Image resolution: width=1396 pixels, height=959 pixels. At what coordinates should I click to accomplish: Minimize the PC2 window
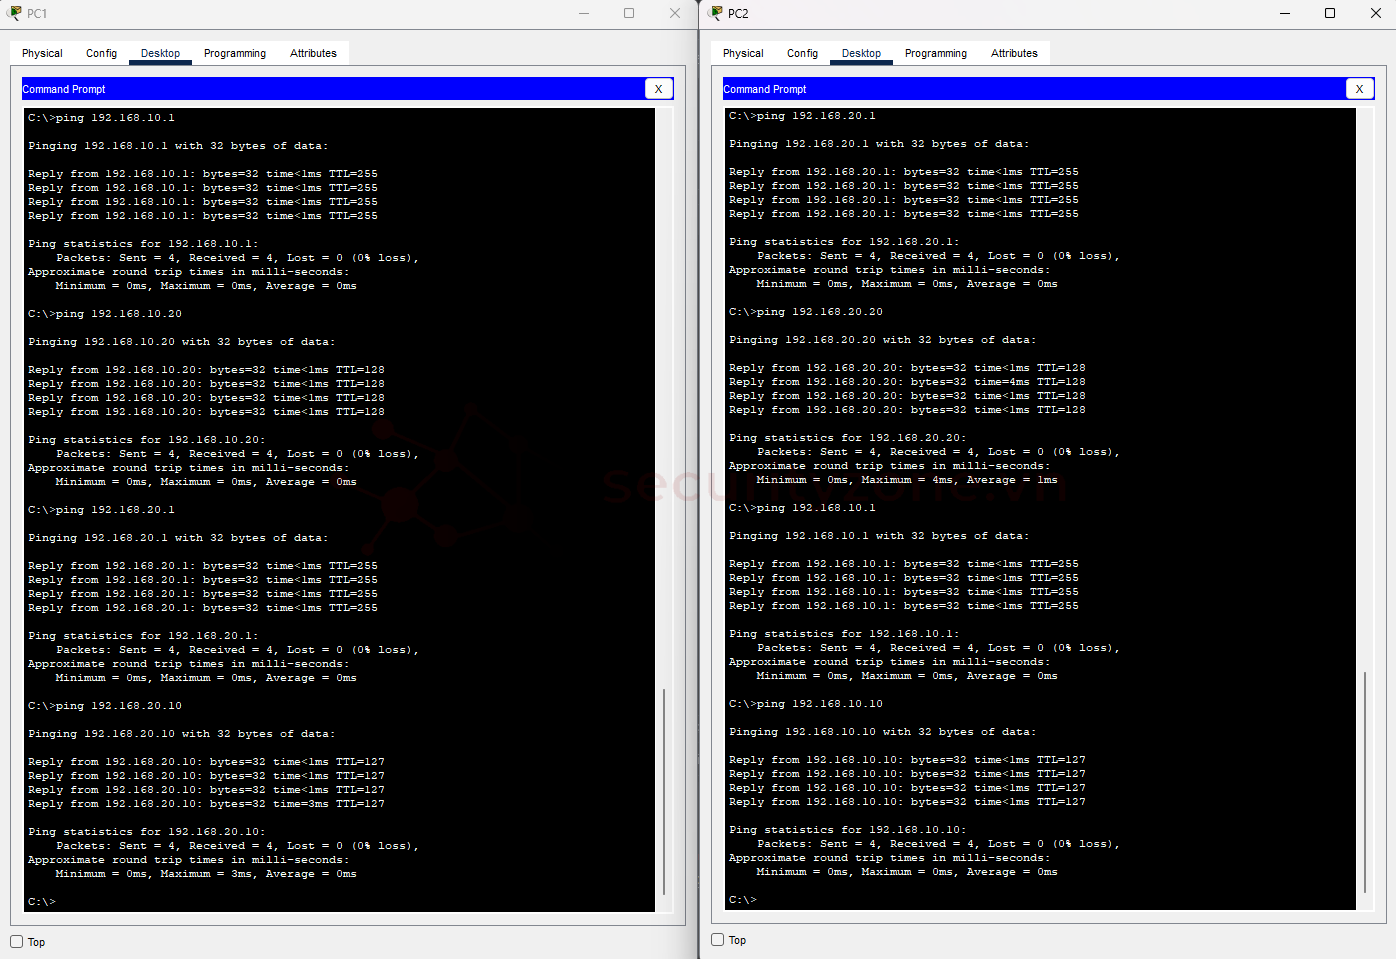[1284, 13]
